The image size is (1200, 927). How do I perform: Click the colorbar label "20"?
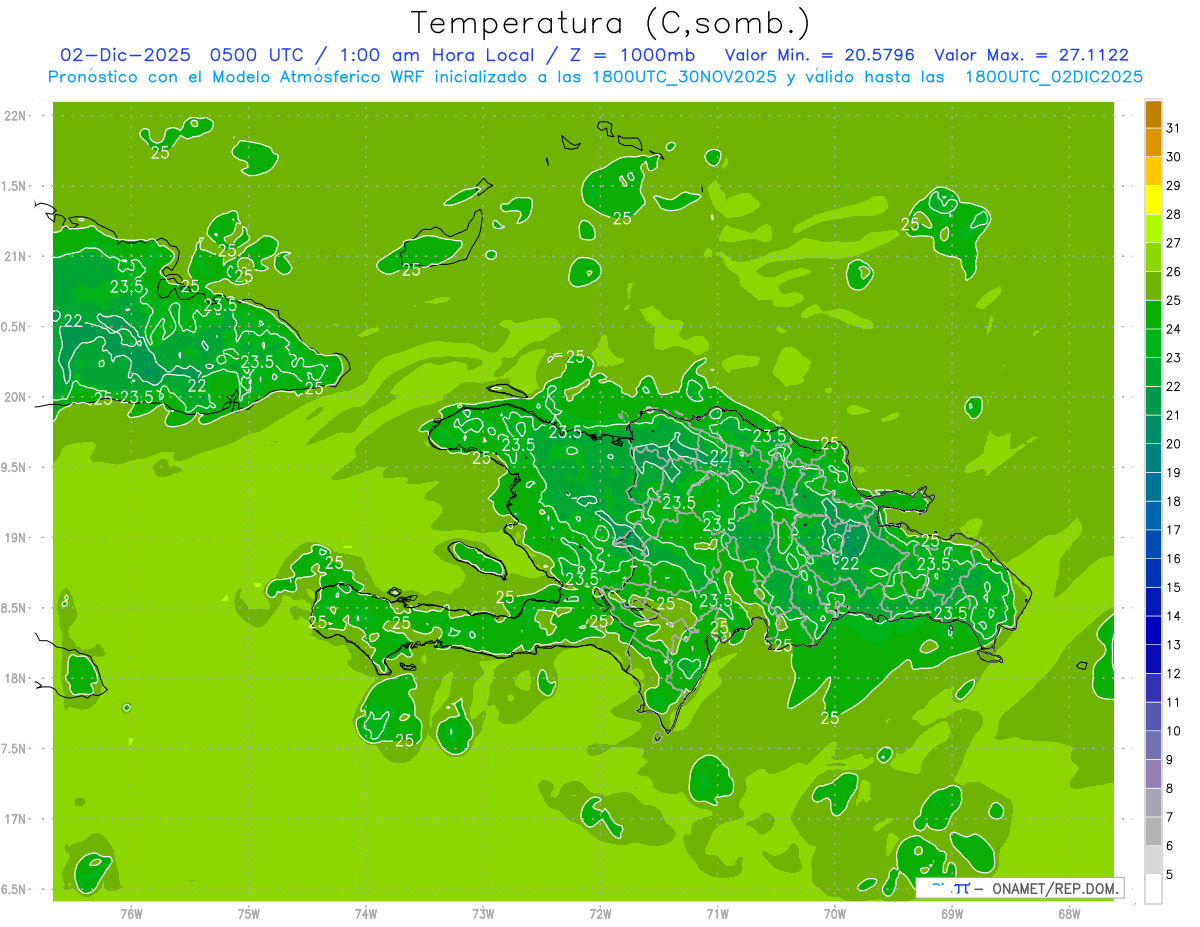1173,444
